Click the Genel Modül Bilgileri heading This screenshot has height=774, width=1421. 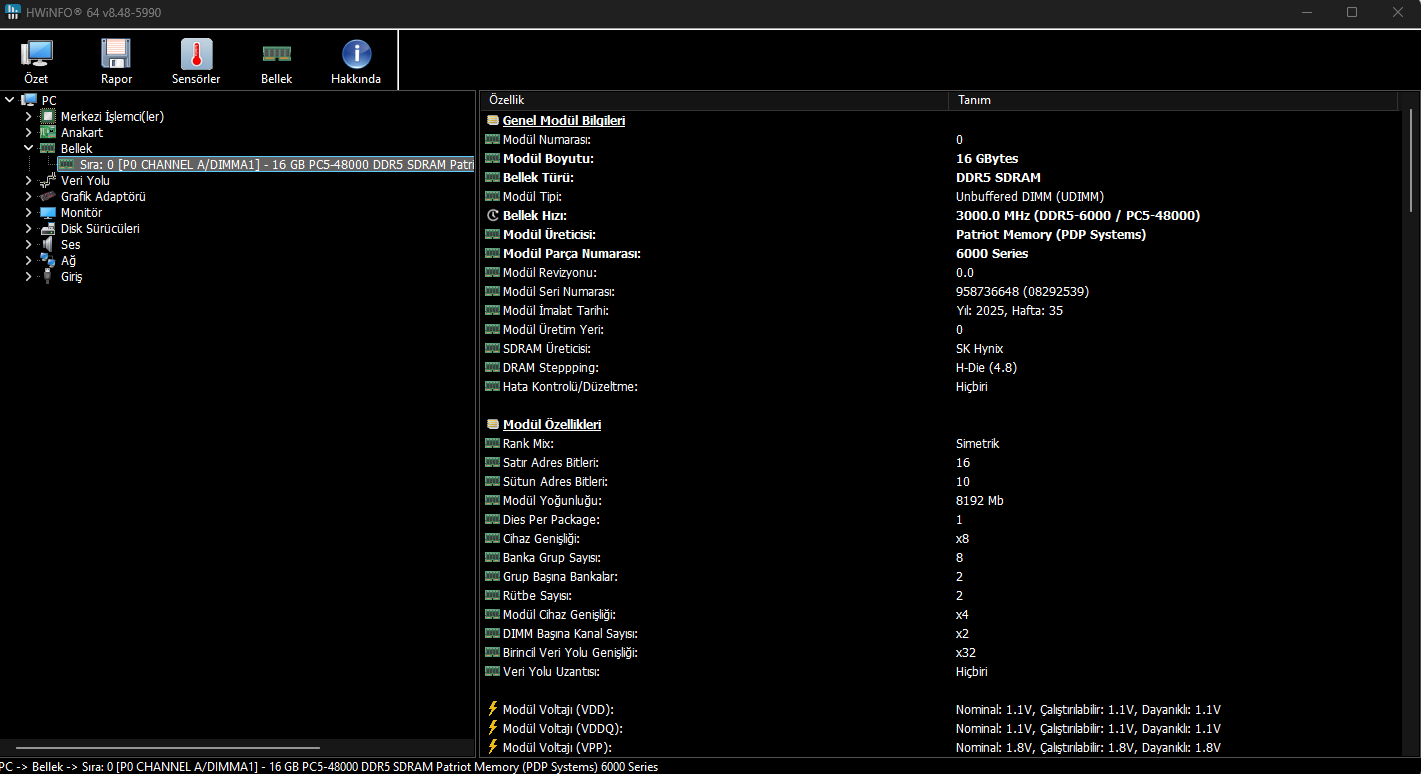pyautogui.click(x=564, y=120)
